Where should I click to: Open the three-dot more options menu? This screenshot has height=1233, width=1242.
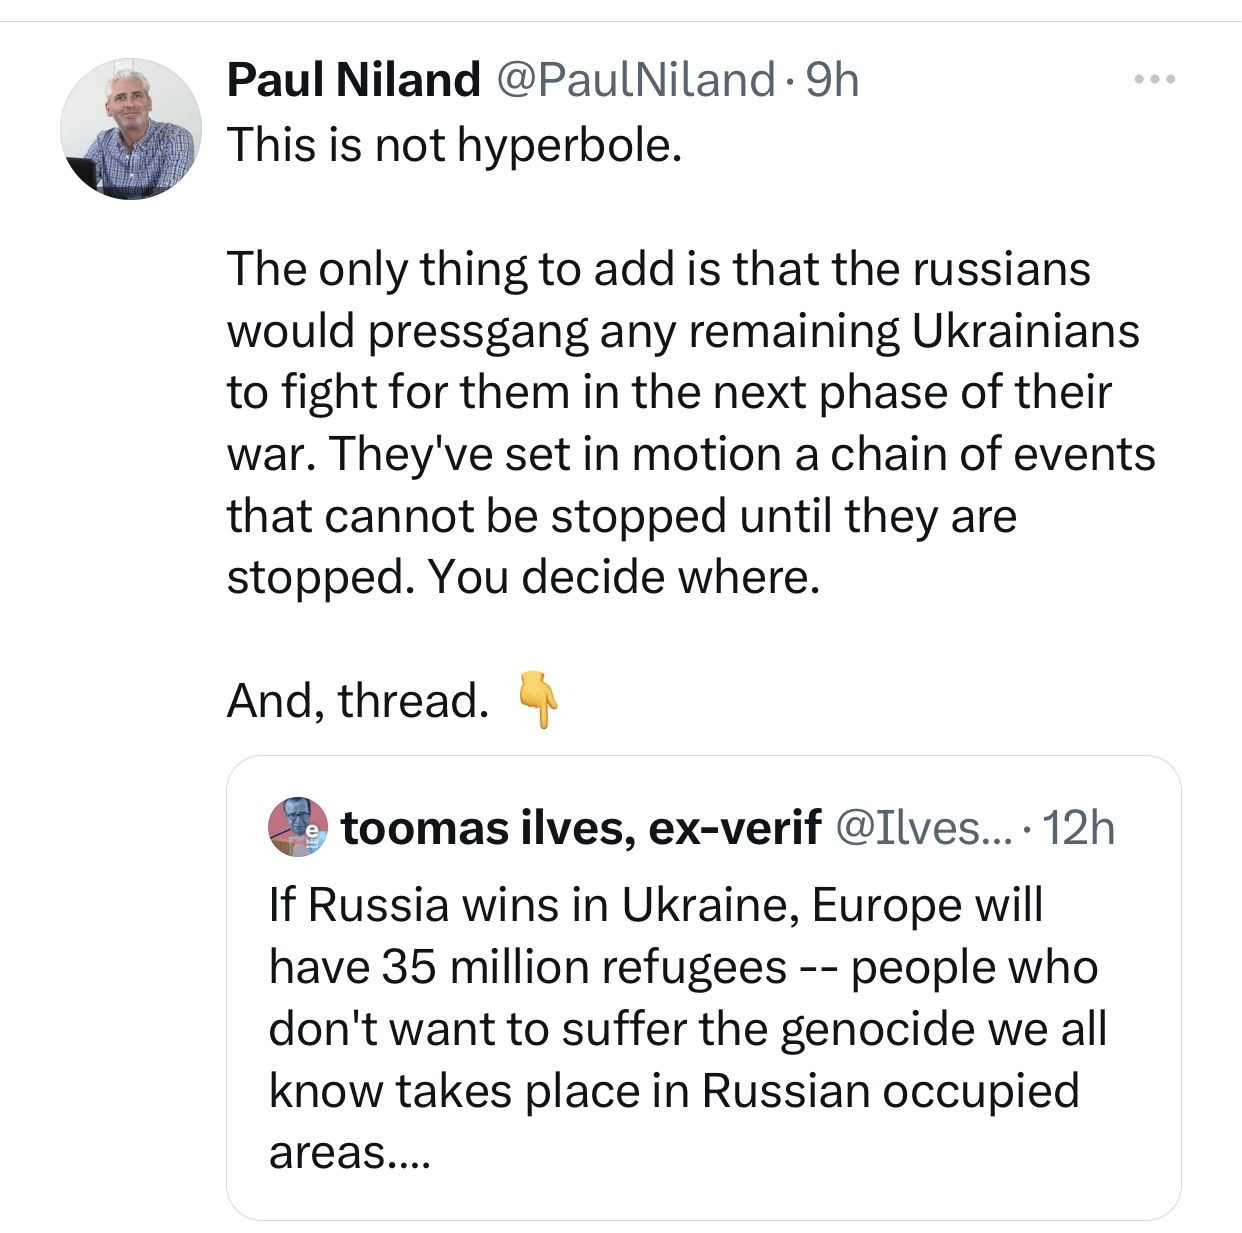point(1154,79)
